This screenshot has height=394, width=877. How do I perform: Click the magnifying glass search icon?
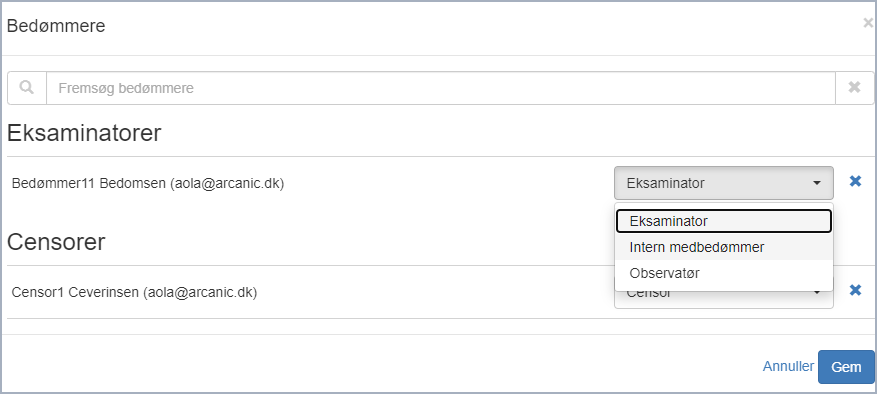27,88
